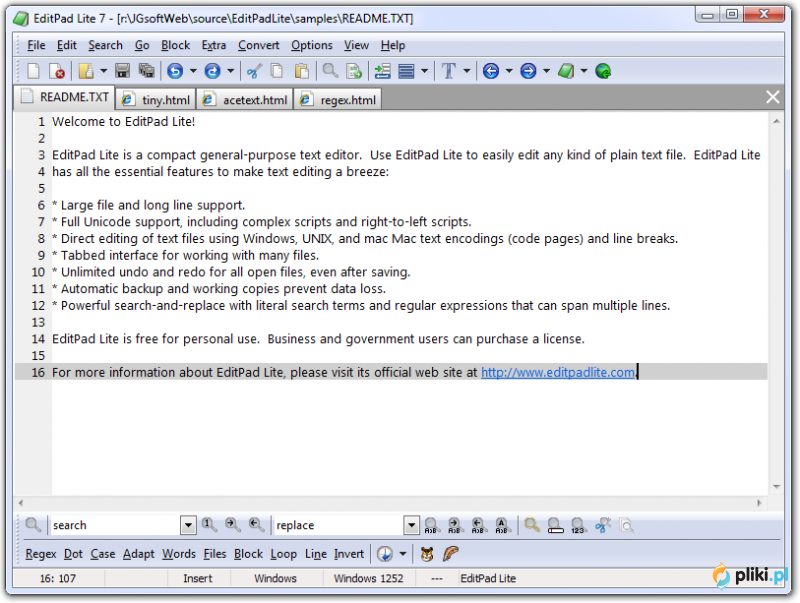Click the Open file folder icon

click(86, 71)
